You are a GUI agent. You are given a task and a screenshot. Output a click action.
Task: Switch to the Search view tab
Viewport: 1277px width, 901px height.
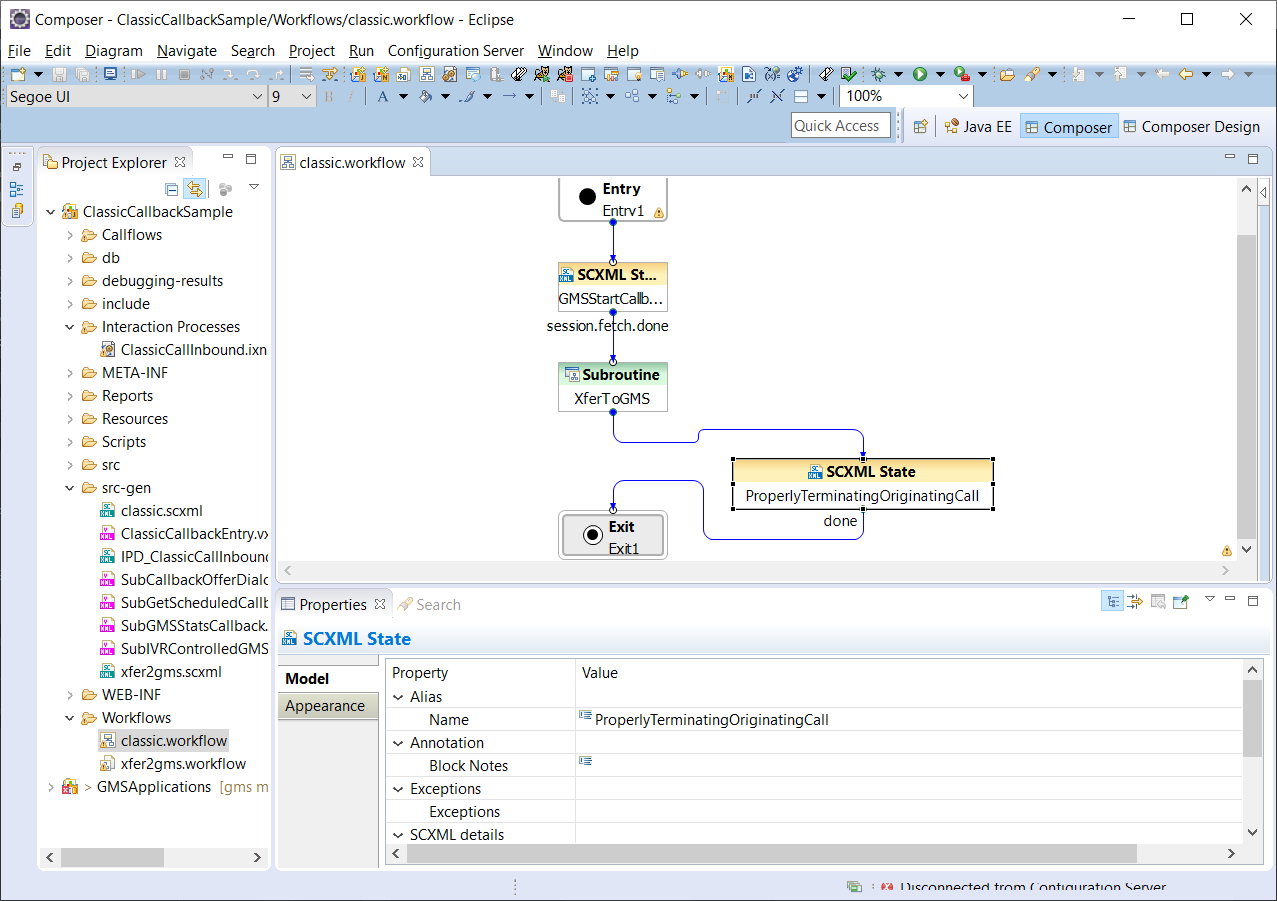pos(429,605)
